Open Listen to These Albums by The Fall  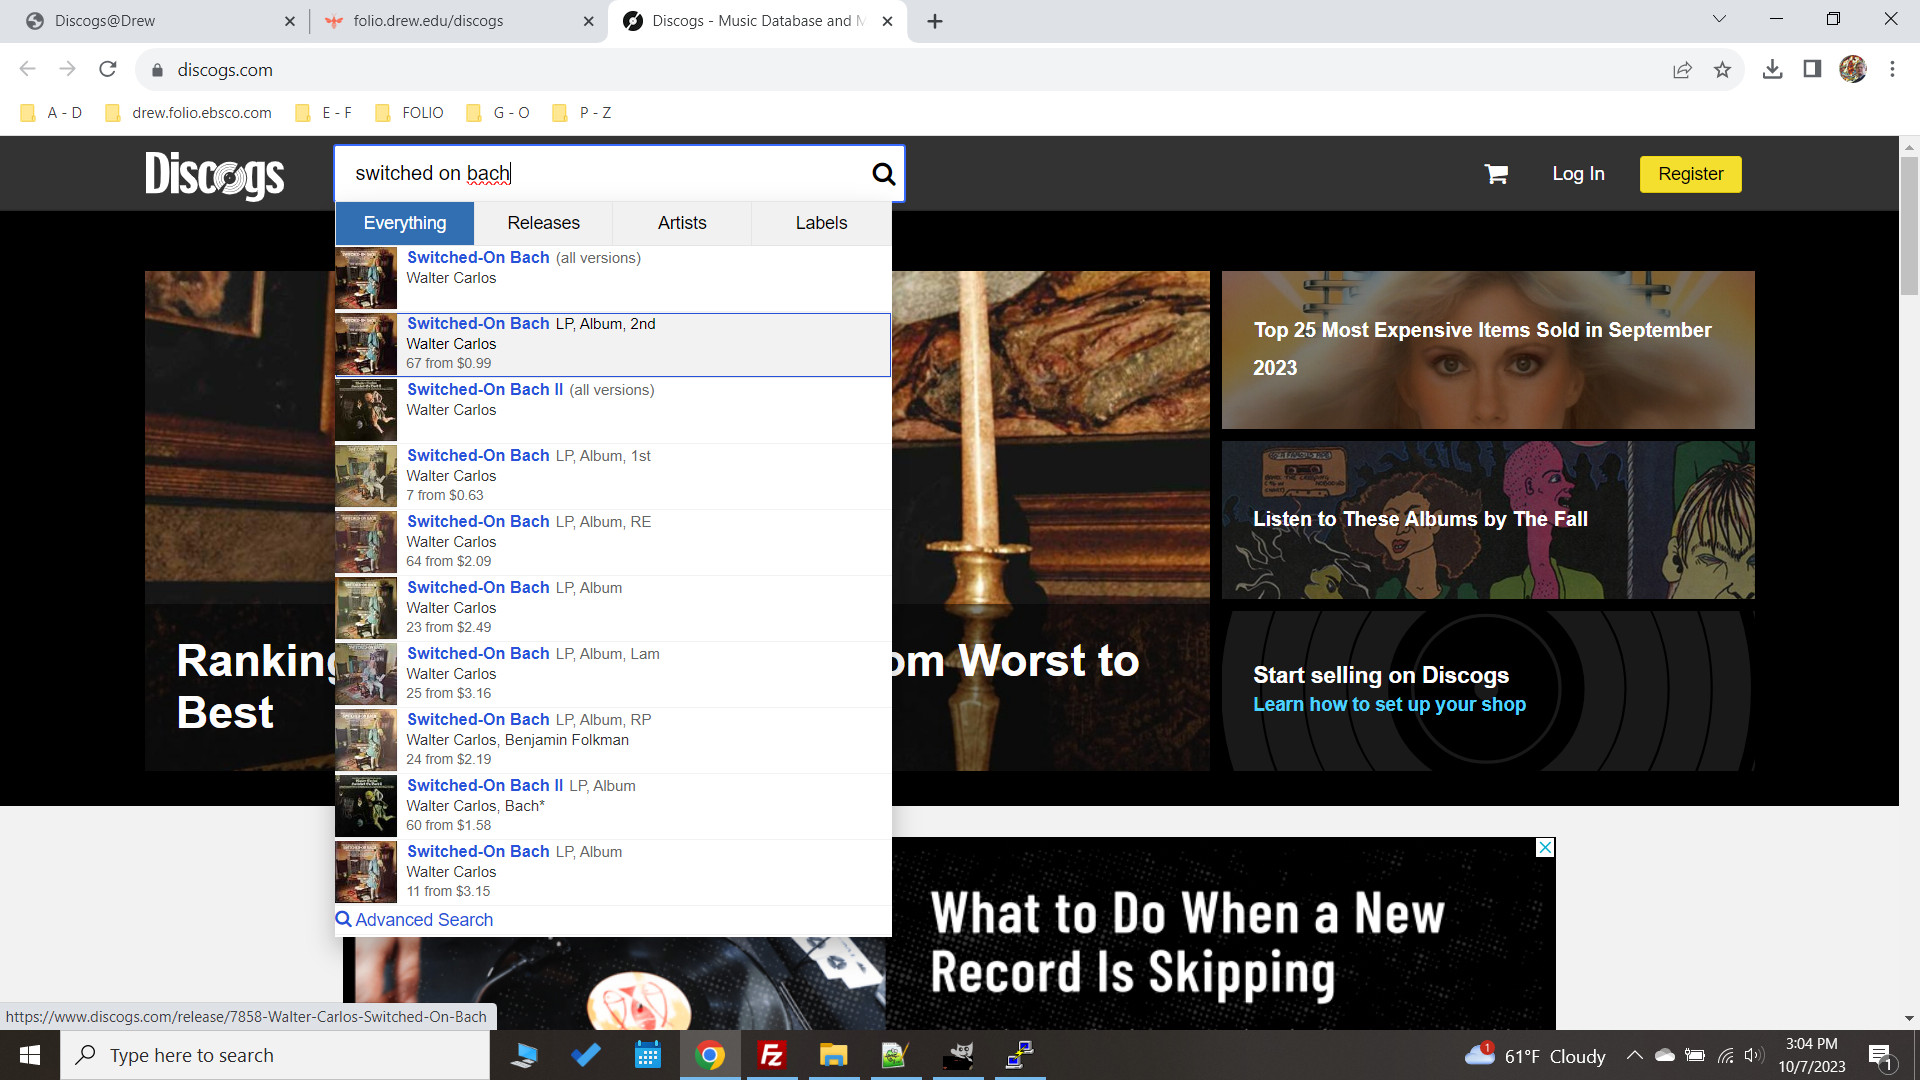click(1488, 520)
